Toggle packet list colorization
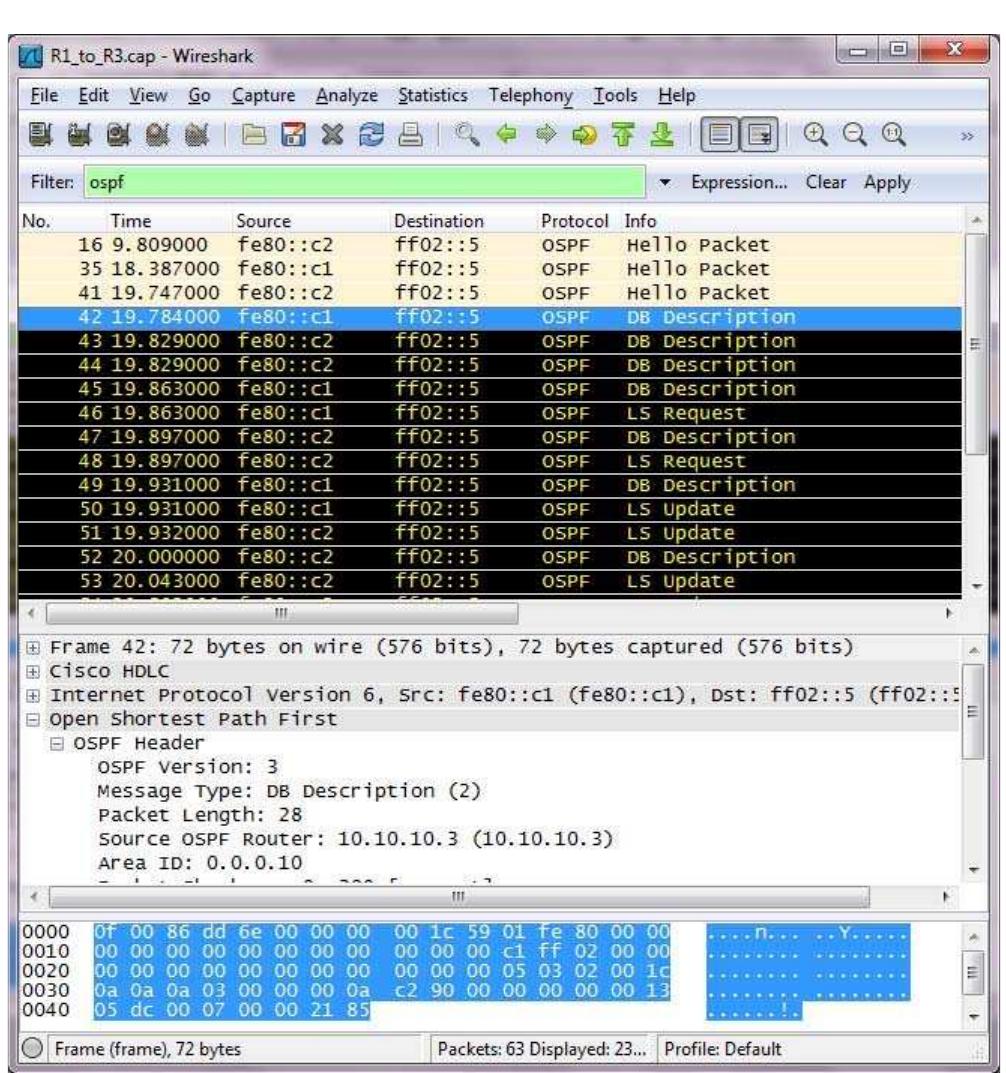This screenshot has height=1073, width=1006. (720, 135)
